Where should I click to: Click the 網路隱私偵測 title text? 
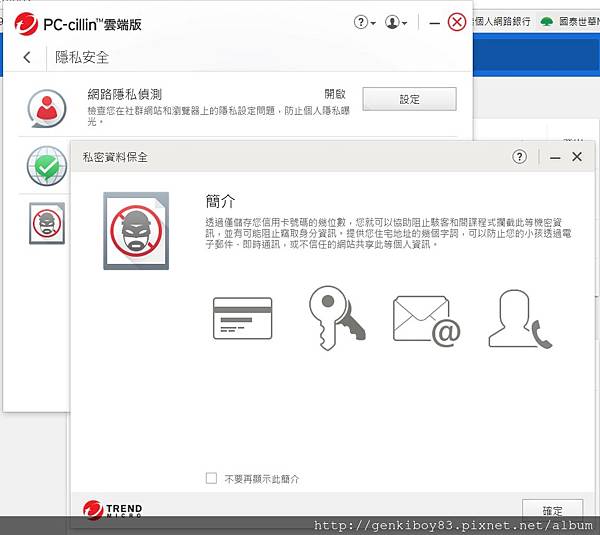click(125, 94)
